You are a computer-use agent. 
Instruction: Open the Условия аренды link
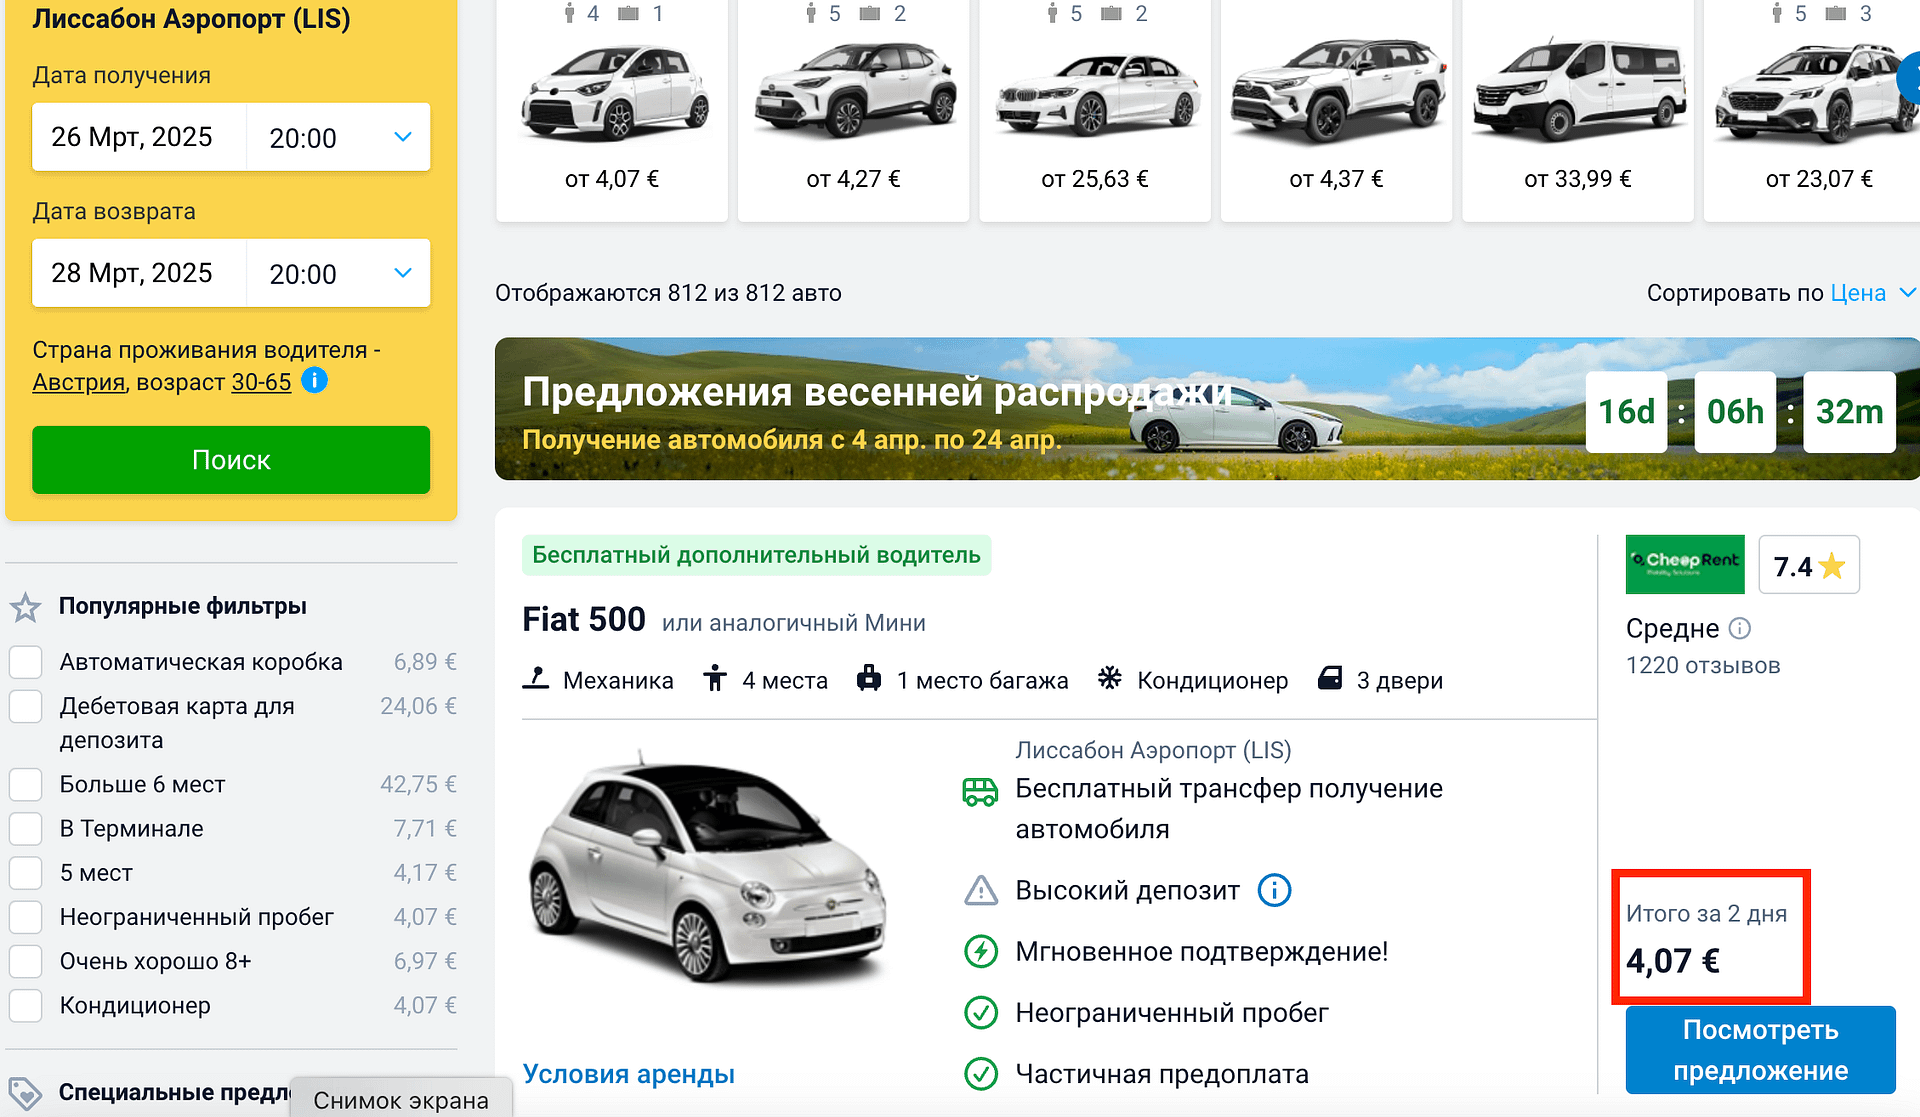[628, 1074]
